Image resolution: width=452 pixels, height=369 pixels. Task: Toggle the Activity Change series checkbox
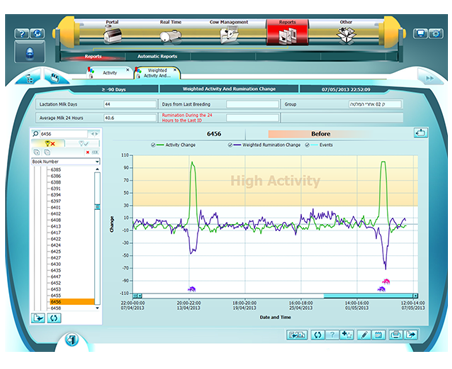pyautogui.click(x=153, y=145)
